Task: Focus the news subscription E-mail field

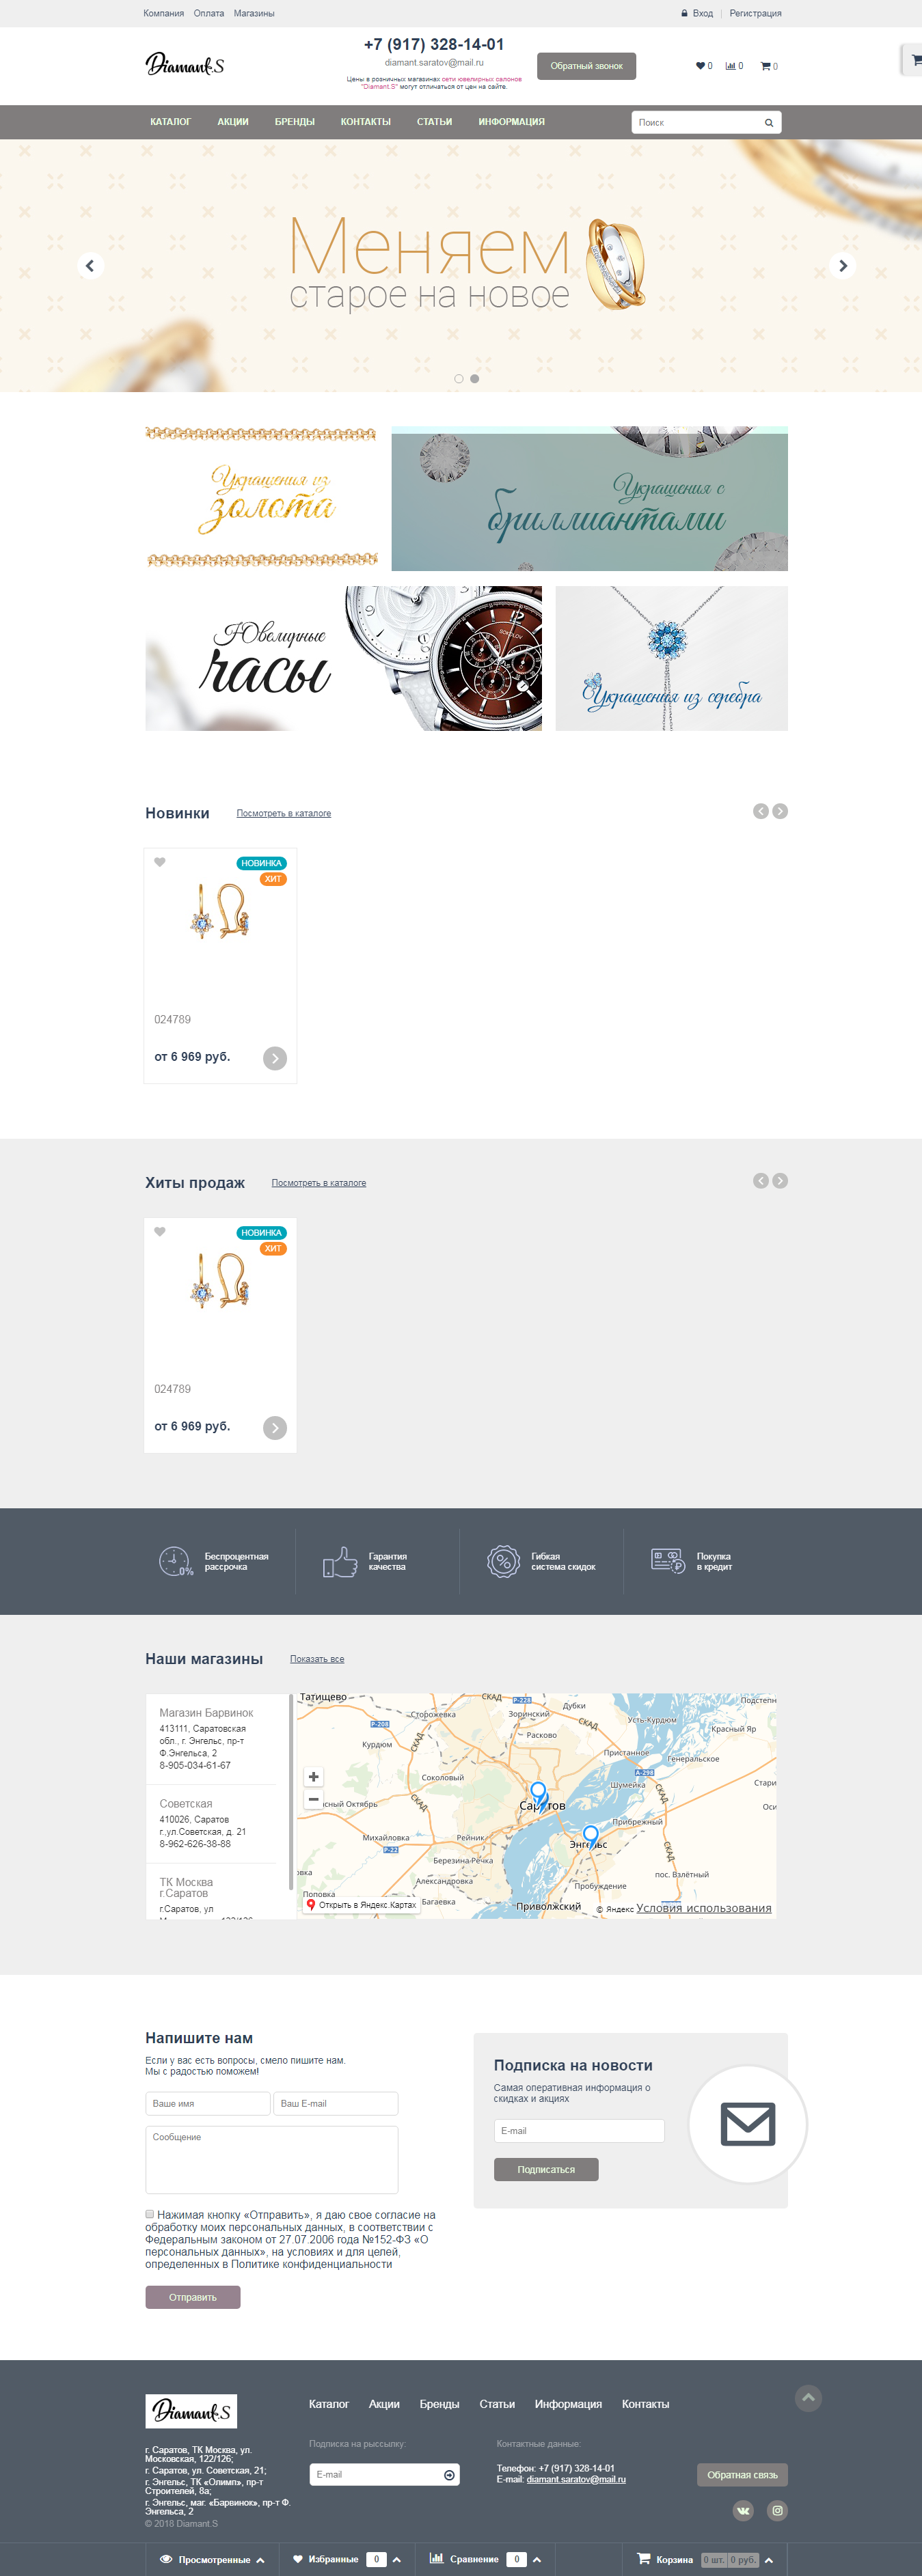Action: [x=579, y=2131]
